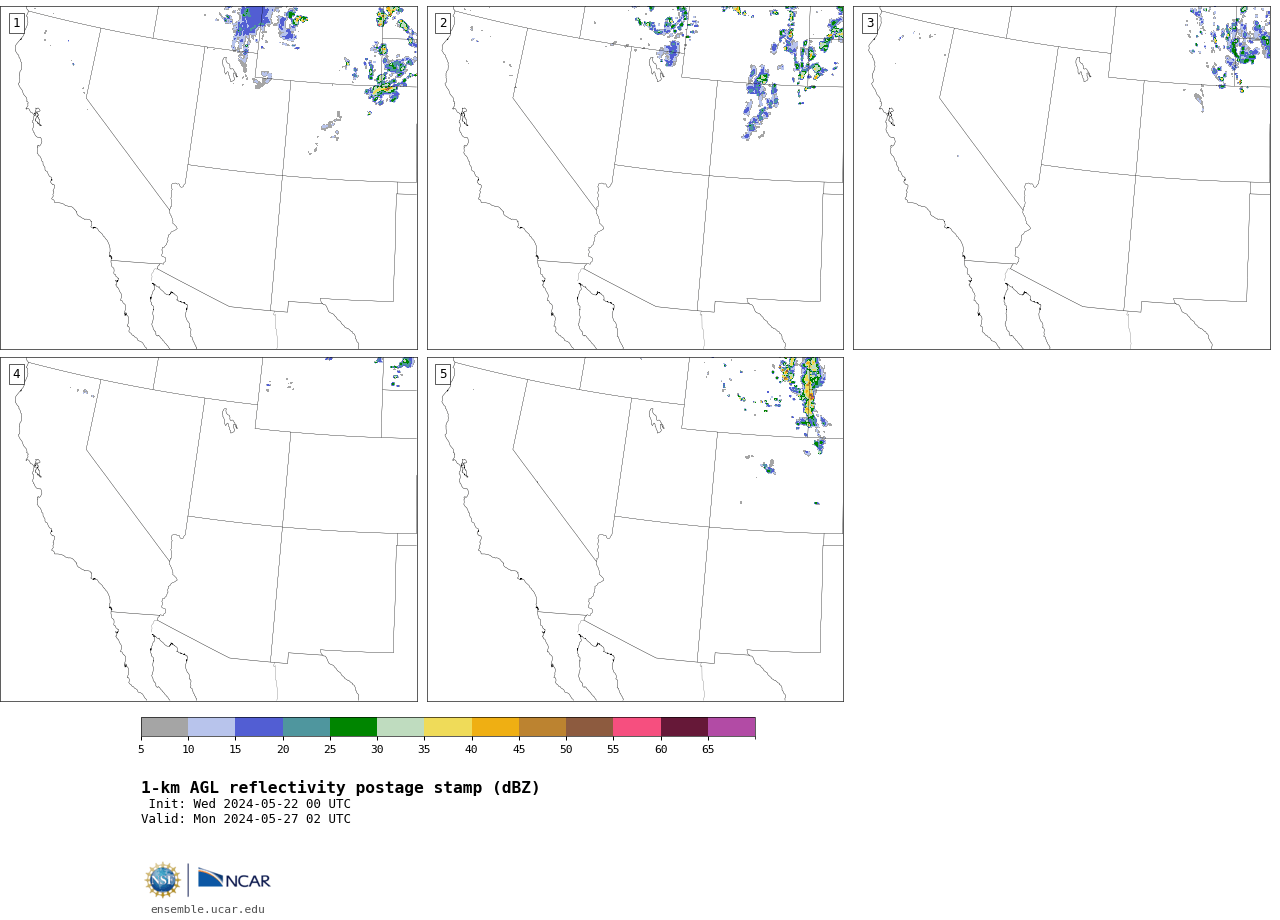
Task: Click the pink 55-60 dBZ swatch
Action: [637, 727]
